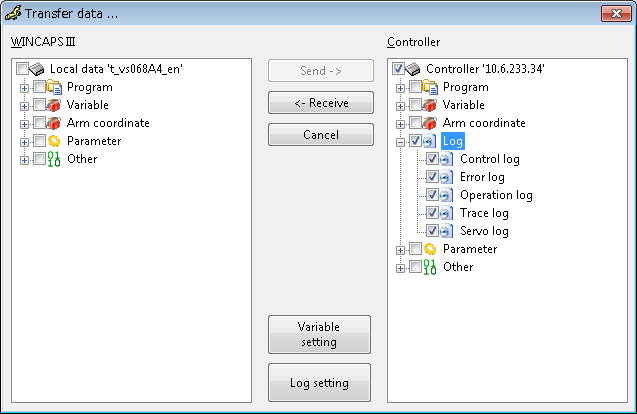The image size is (637, 414).
Task: Select the Operation log tree item
Action: (x=495, y=195)
